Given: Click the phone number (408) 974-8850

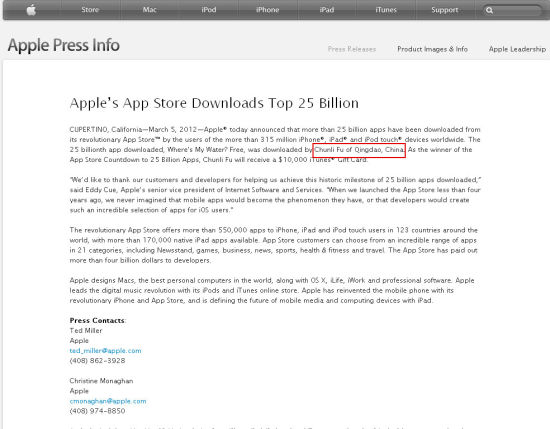Looking at the screenshot, I should pyautogui.click(x=97, y=411).
